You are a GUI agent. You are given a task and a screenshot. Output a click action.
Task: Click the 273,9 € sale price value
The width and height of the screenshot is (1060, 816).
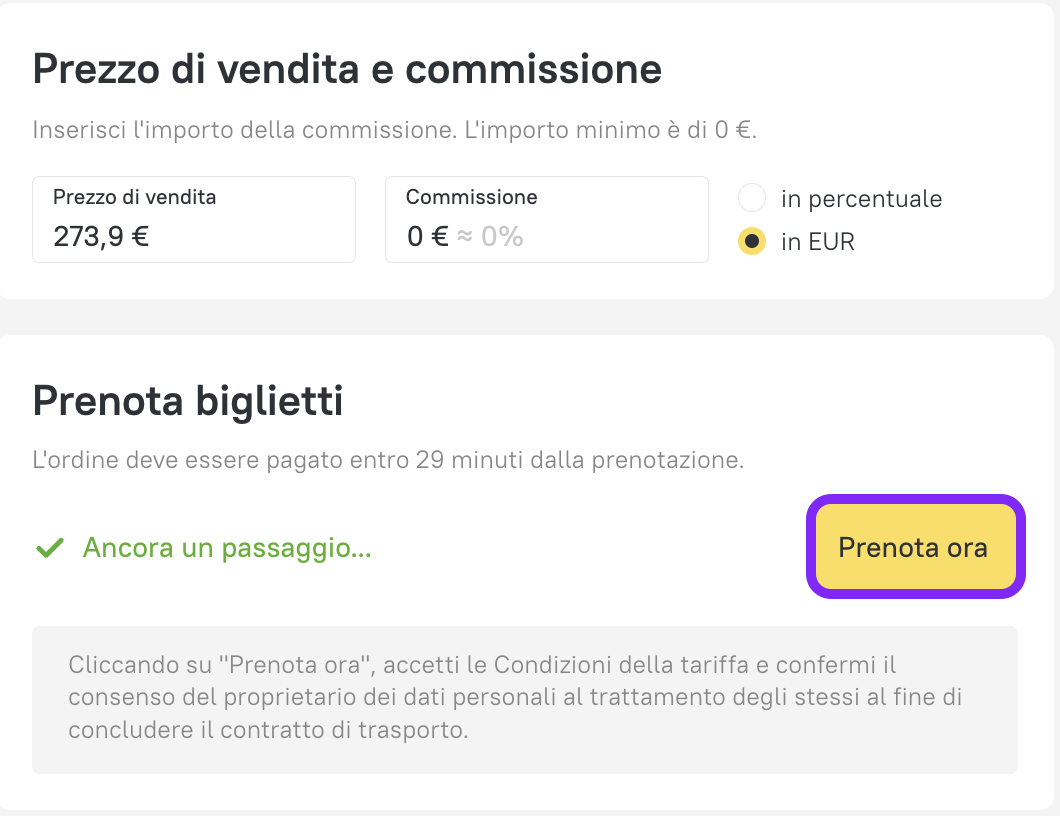click(x=101, y=237)
